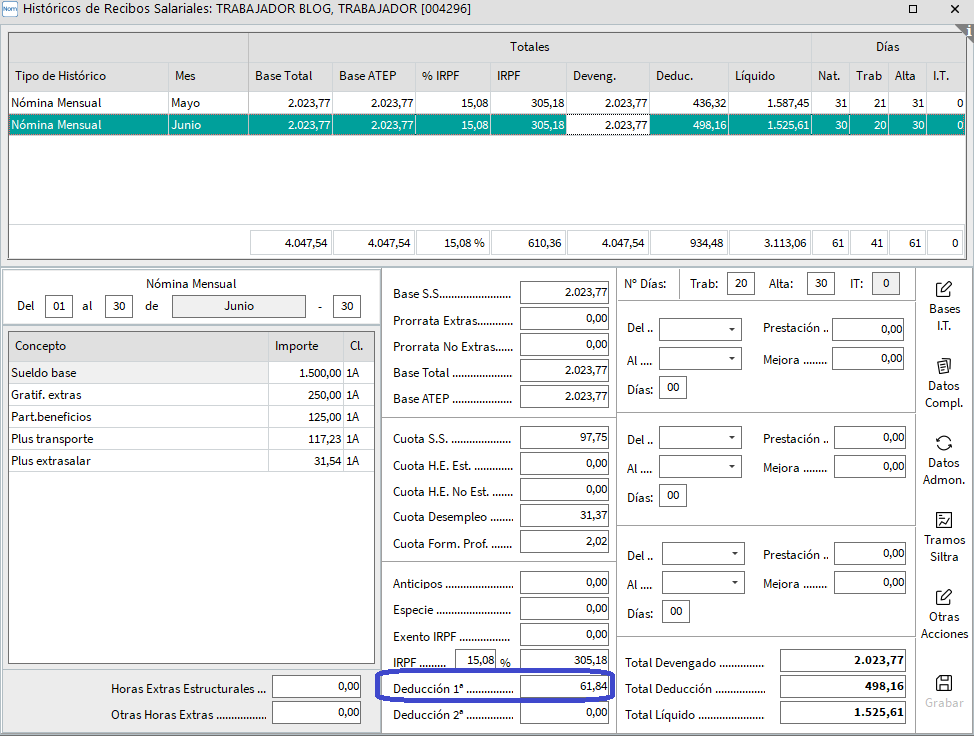974x737 pixels.
Task: Click the 'Base Total' column header
Action: 290,76
